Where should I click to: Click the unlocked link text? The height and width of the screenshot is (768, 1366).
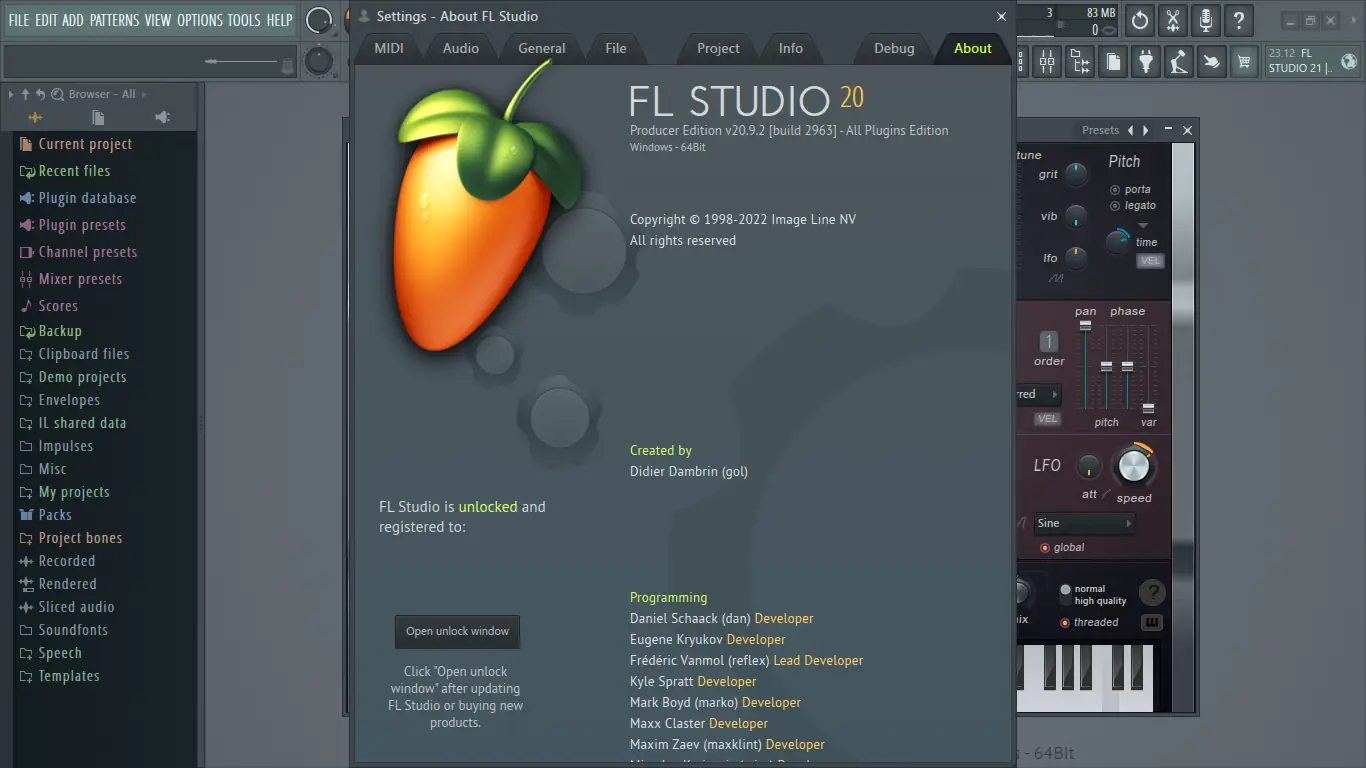tap(489, 506)
